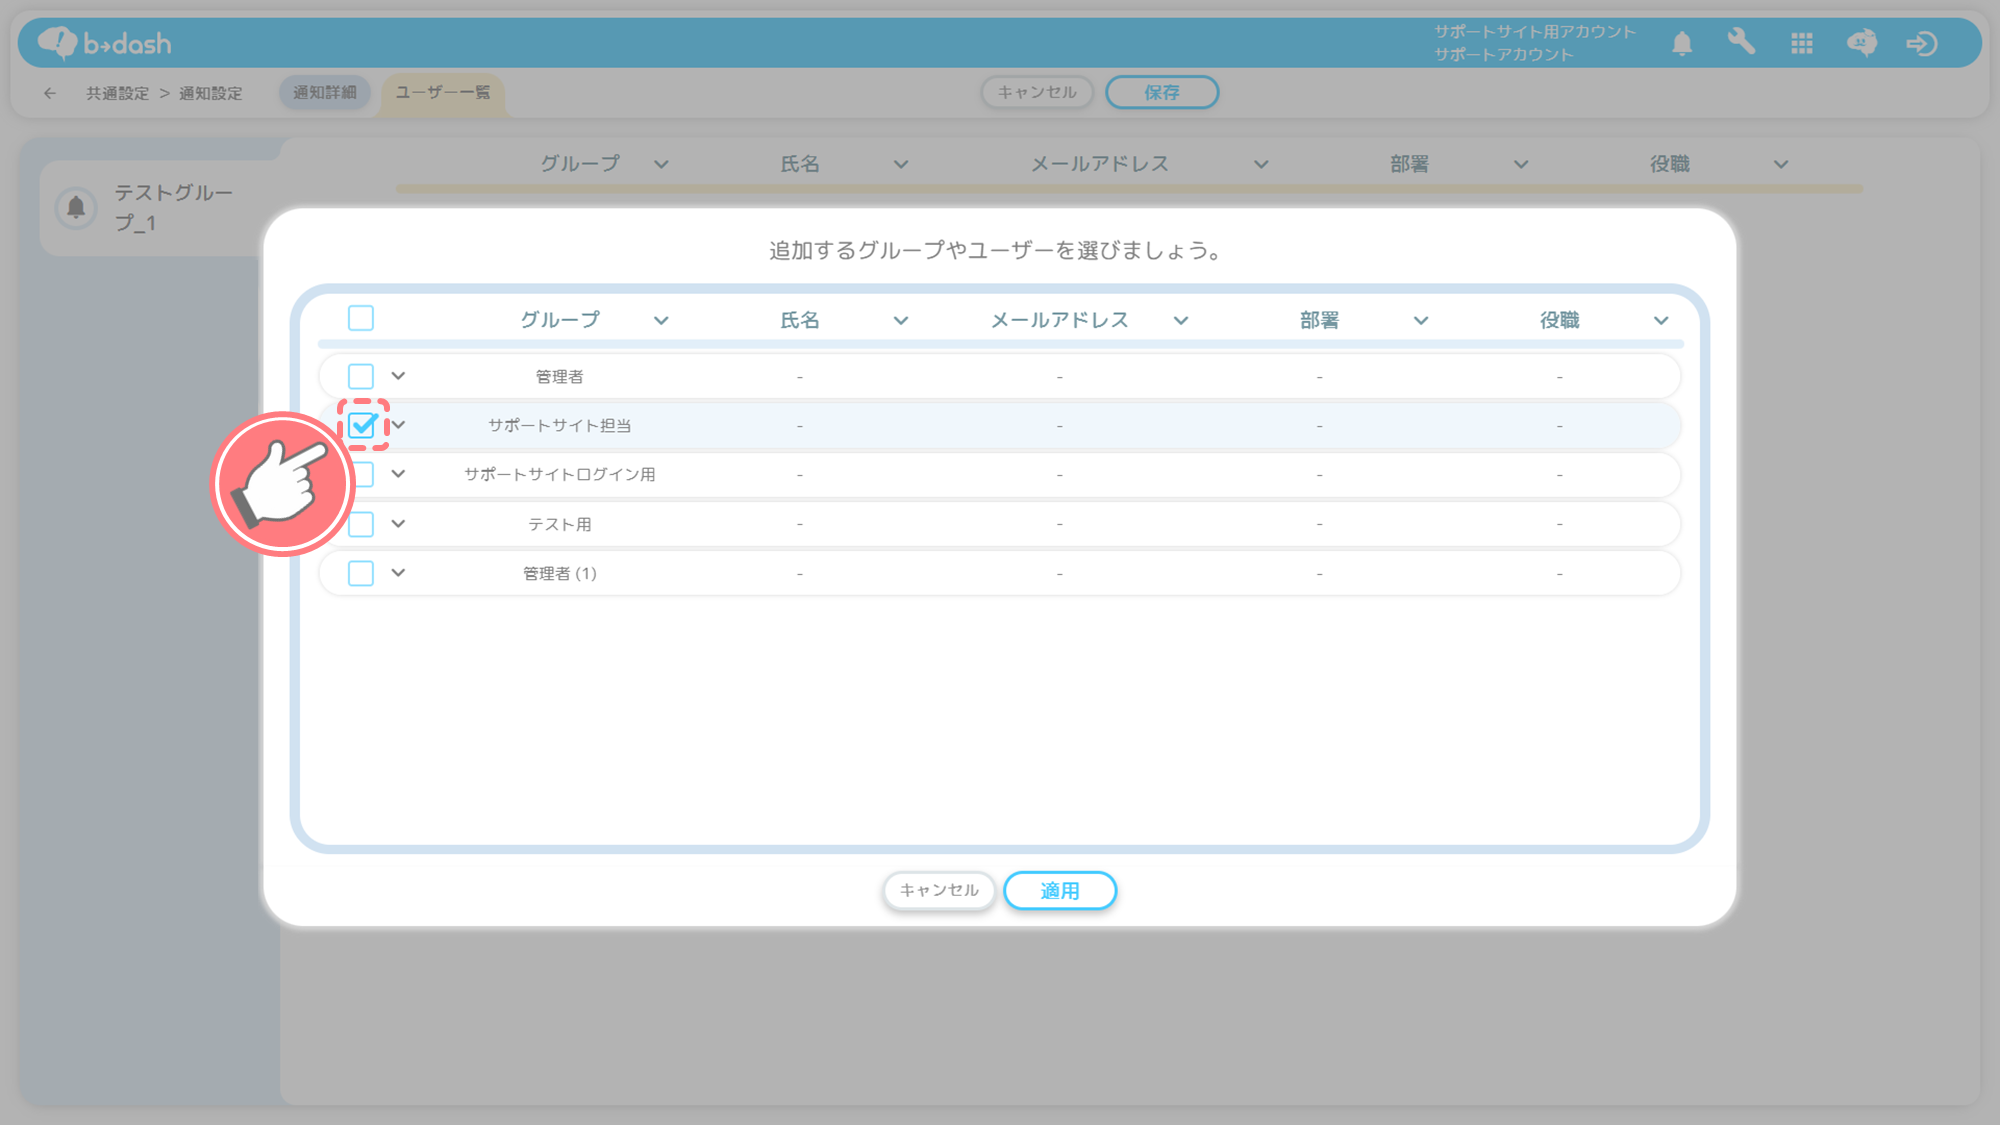Expand the 管理者 (1) group row
This screenshot has height=1125, width=2000.
398,572
